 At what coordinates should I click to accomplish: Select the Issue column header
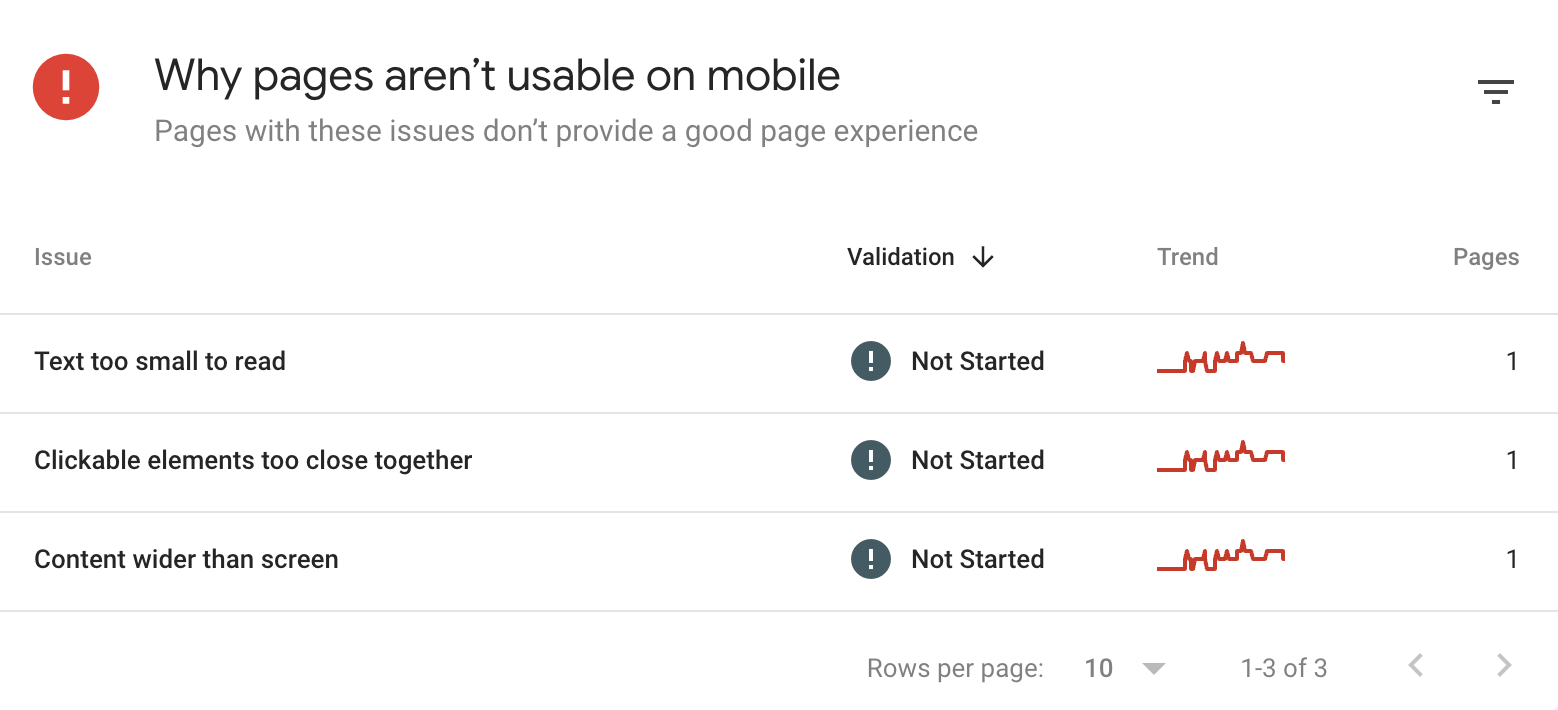pyautogui.click(x=62, y=257)
